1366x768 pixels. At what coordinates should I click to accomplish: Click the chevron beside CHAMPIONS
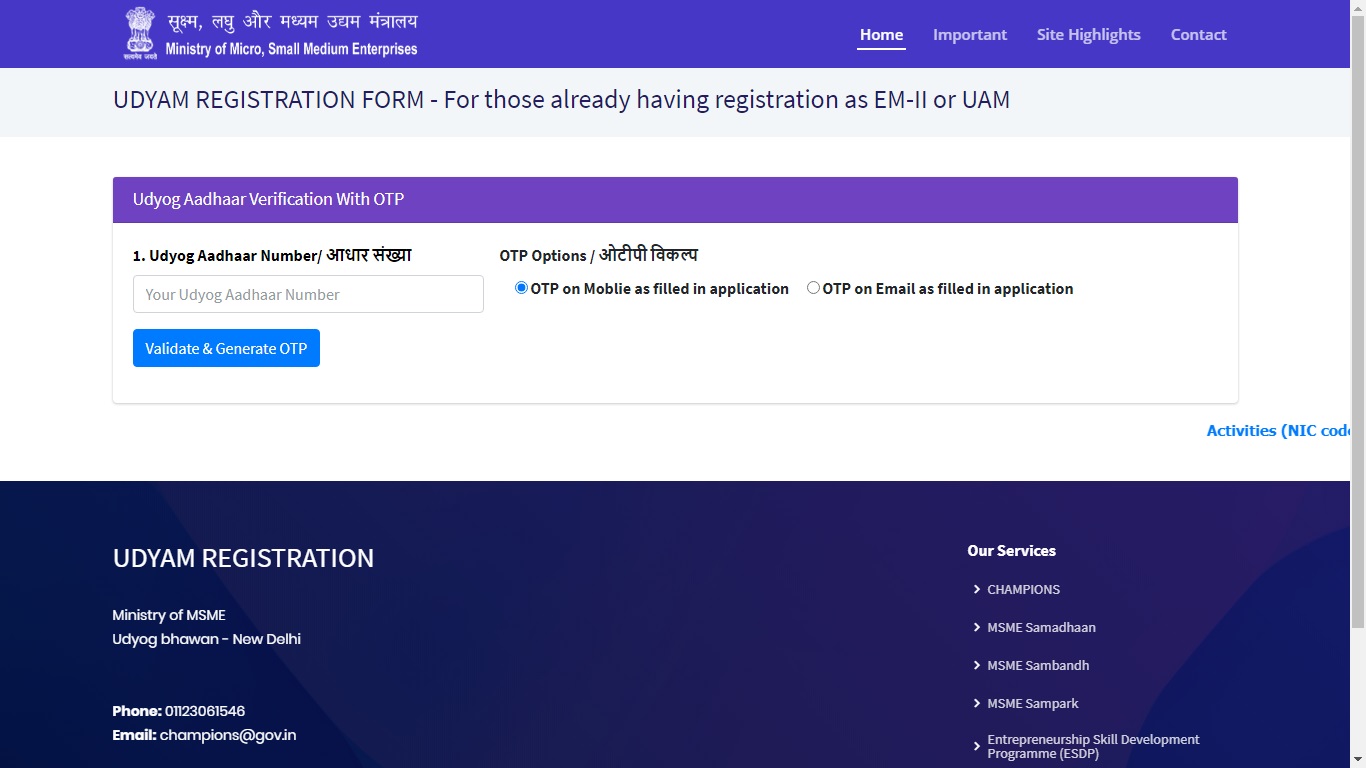pos(977,589)
